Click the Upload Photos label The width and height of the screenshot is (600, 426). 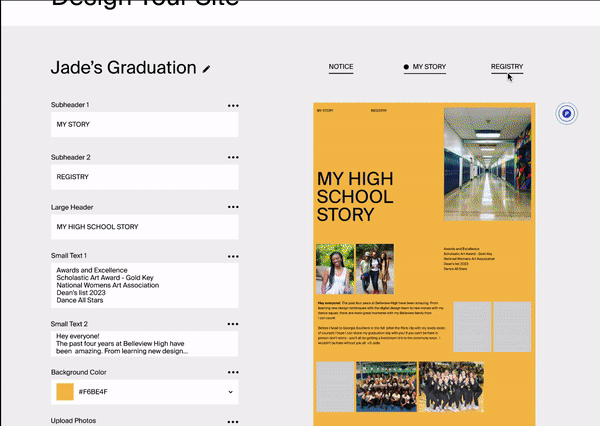(73, 421)
